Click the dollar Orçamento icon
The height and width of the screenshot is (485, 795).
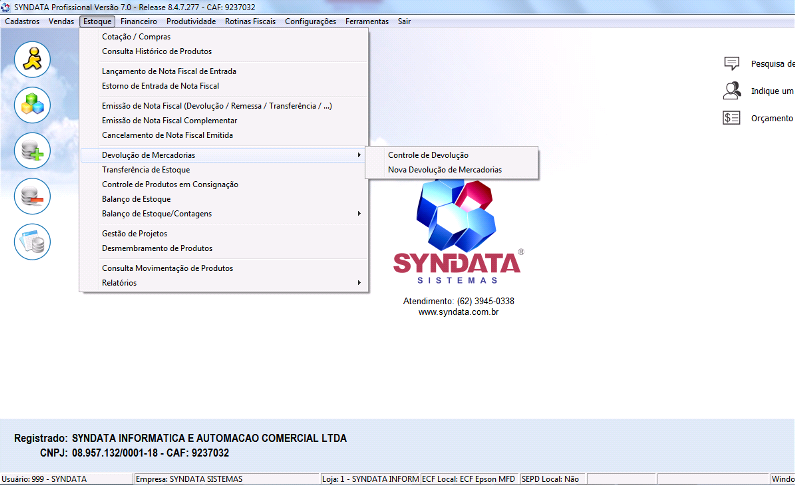[x=731, y=118]
